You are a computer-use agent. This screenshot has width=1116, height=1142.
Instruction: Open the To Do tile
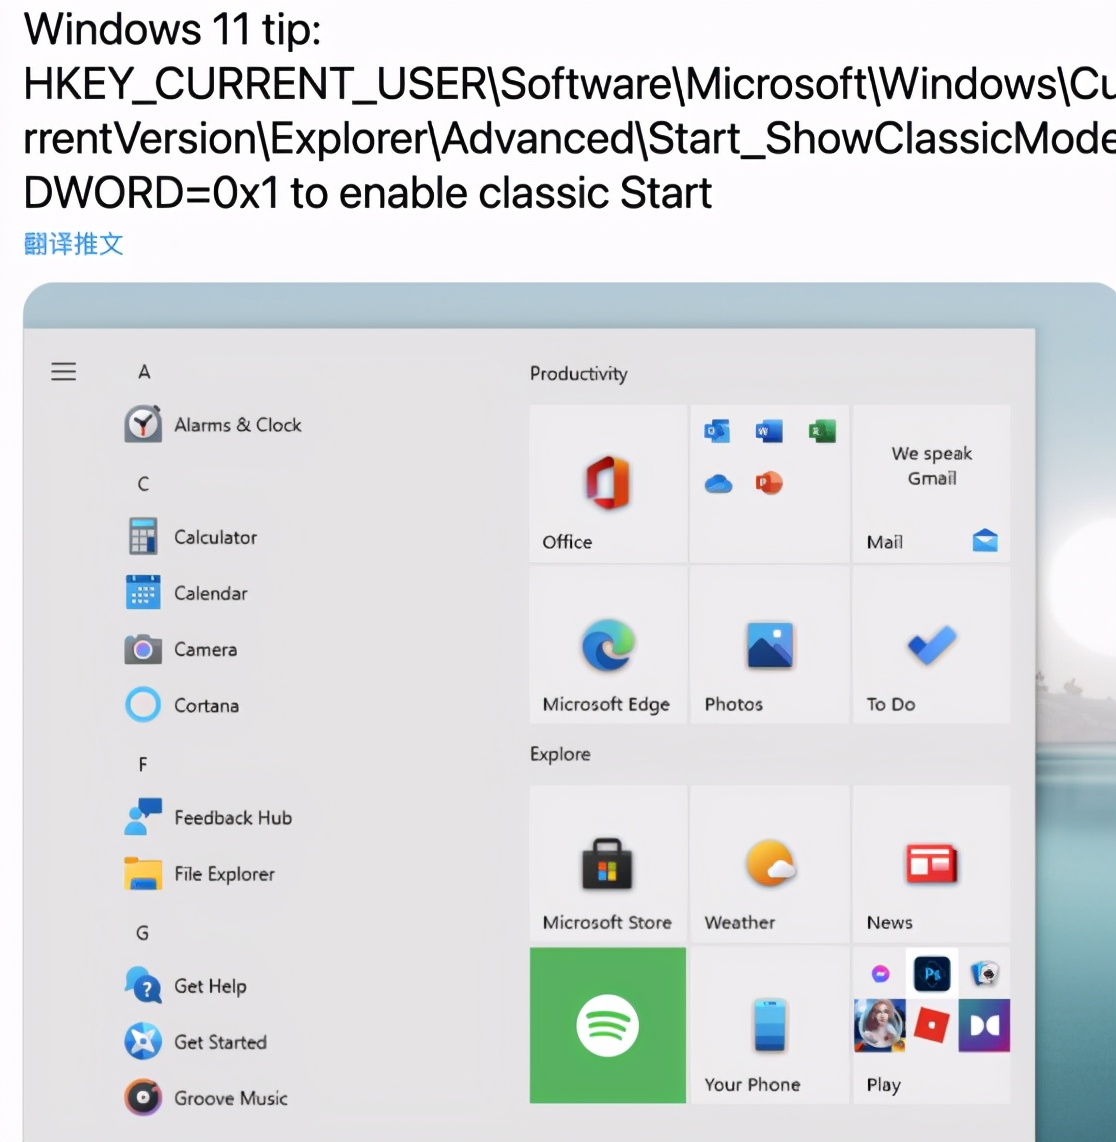coord(932,645)
